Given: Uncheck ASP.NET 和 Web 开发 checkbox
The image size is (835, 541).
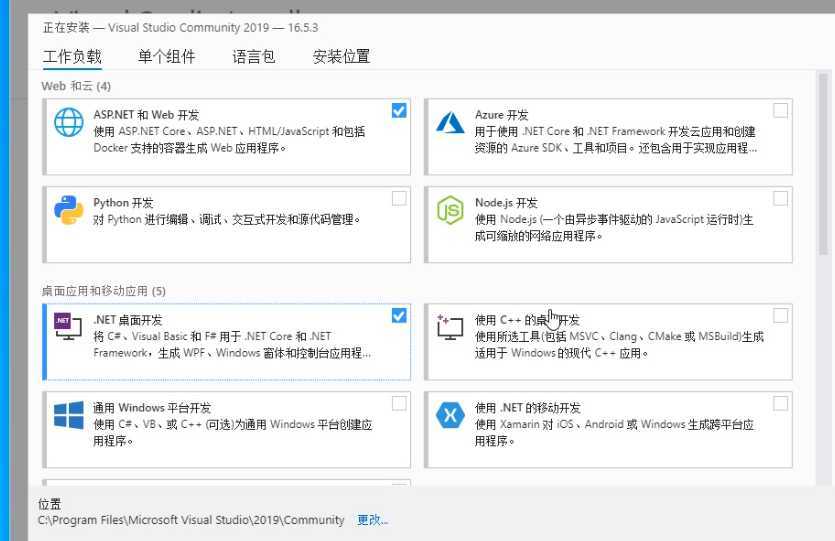Looking at the screenshot, I should click(399, 110).
